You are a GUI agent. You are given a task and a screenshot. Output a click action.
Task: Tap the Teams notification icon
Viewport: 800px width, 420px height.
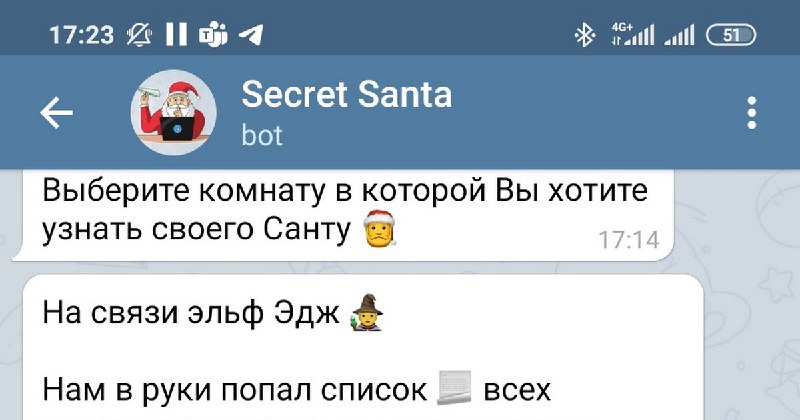(x=213, y=36)
